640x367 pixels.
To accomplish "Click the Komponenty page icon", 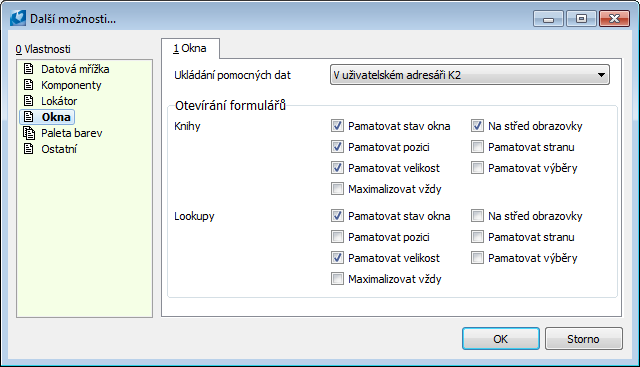I will (x=29, y=85).
